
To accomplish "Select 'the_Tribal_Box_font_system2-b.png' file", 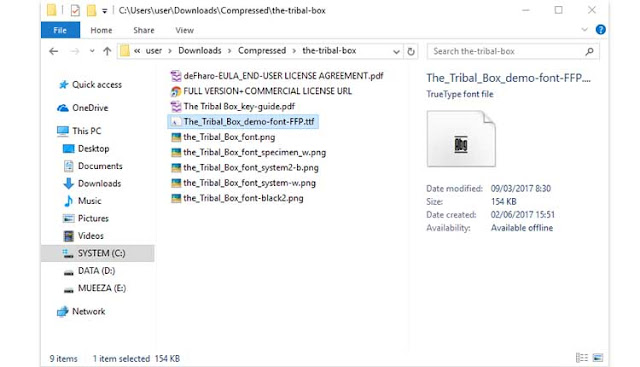I will pos(244,168).
